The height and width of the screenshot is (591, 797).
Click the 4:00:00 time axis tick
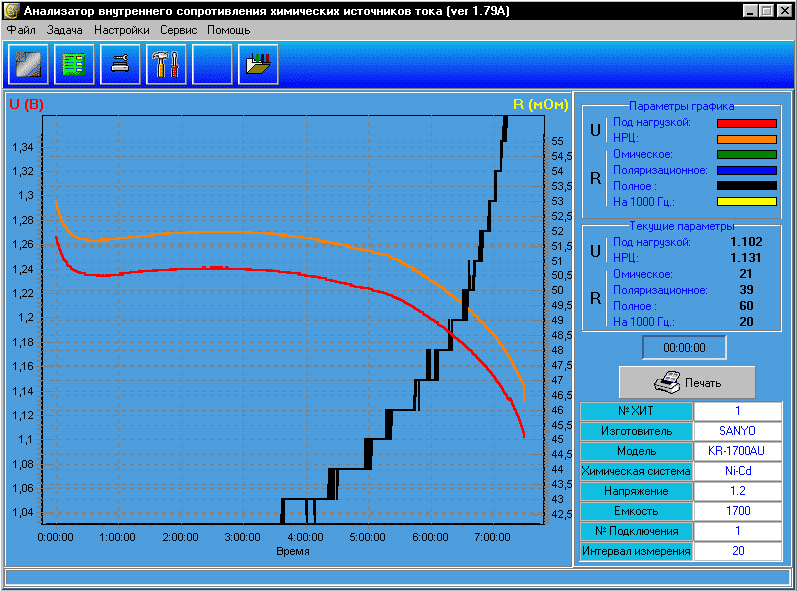tap(305, 537)
